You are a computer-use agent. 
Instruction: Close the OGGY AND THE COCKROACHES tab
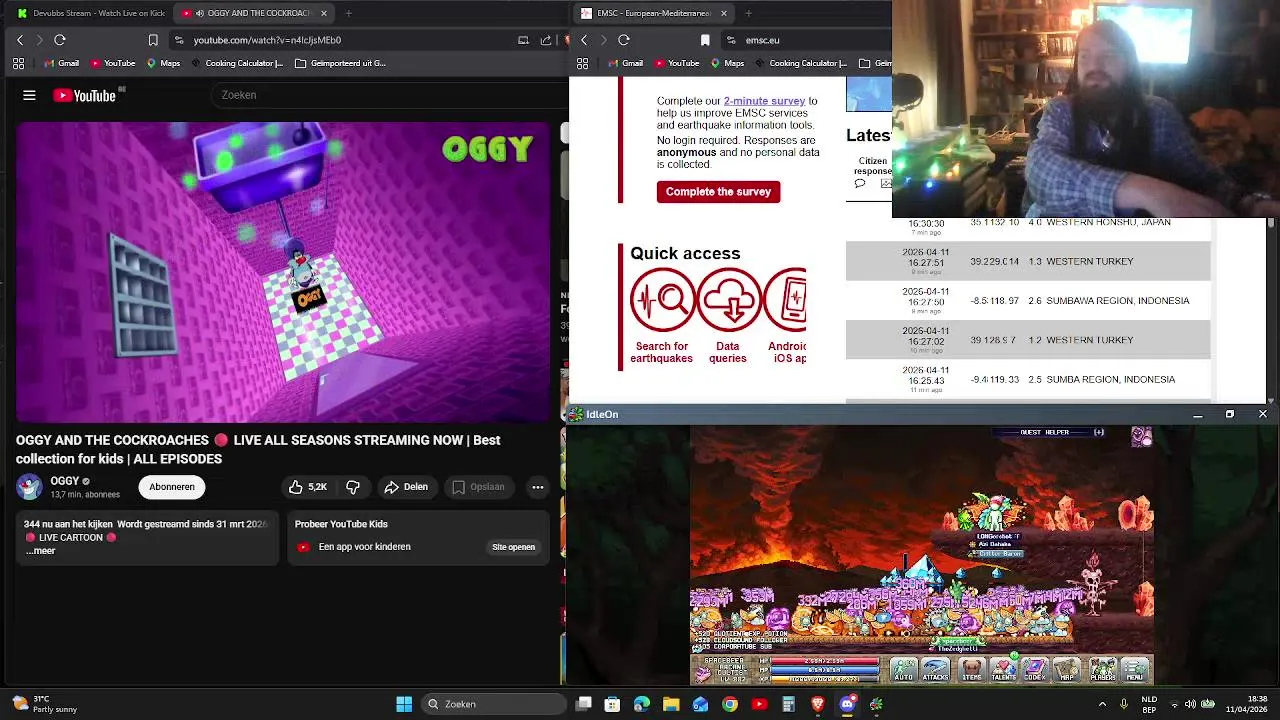tap(323, 13)
